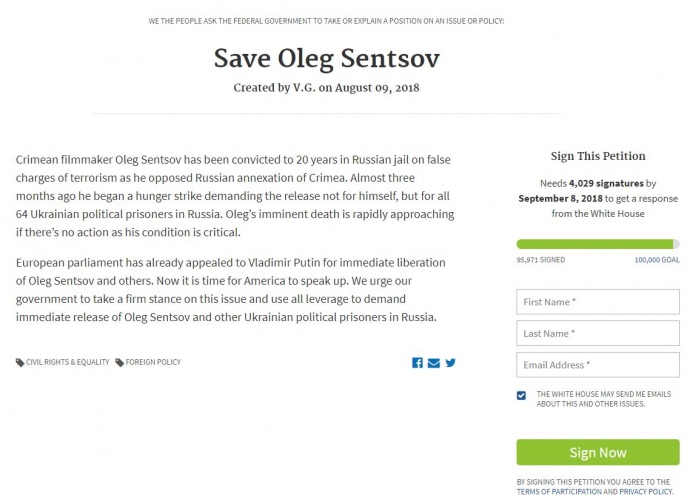Click into the Last Name field

598,333
